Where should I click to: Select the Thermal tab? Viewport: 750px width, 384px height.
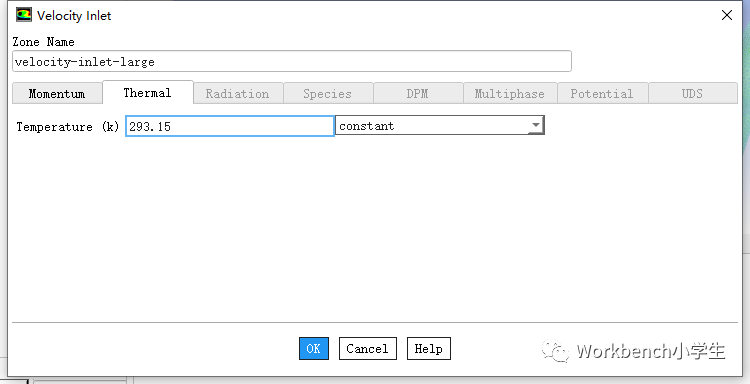click(148, 93)
